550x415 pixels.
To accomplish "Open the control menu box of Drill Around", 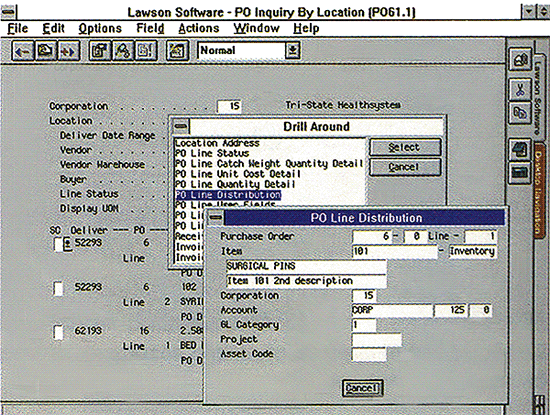I will [181, 126].
